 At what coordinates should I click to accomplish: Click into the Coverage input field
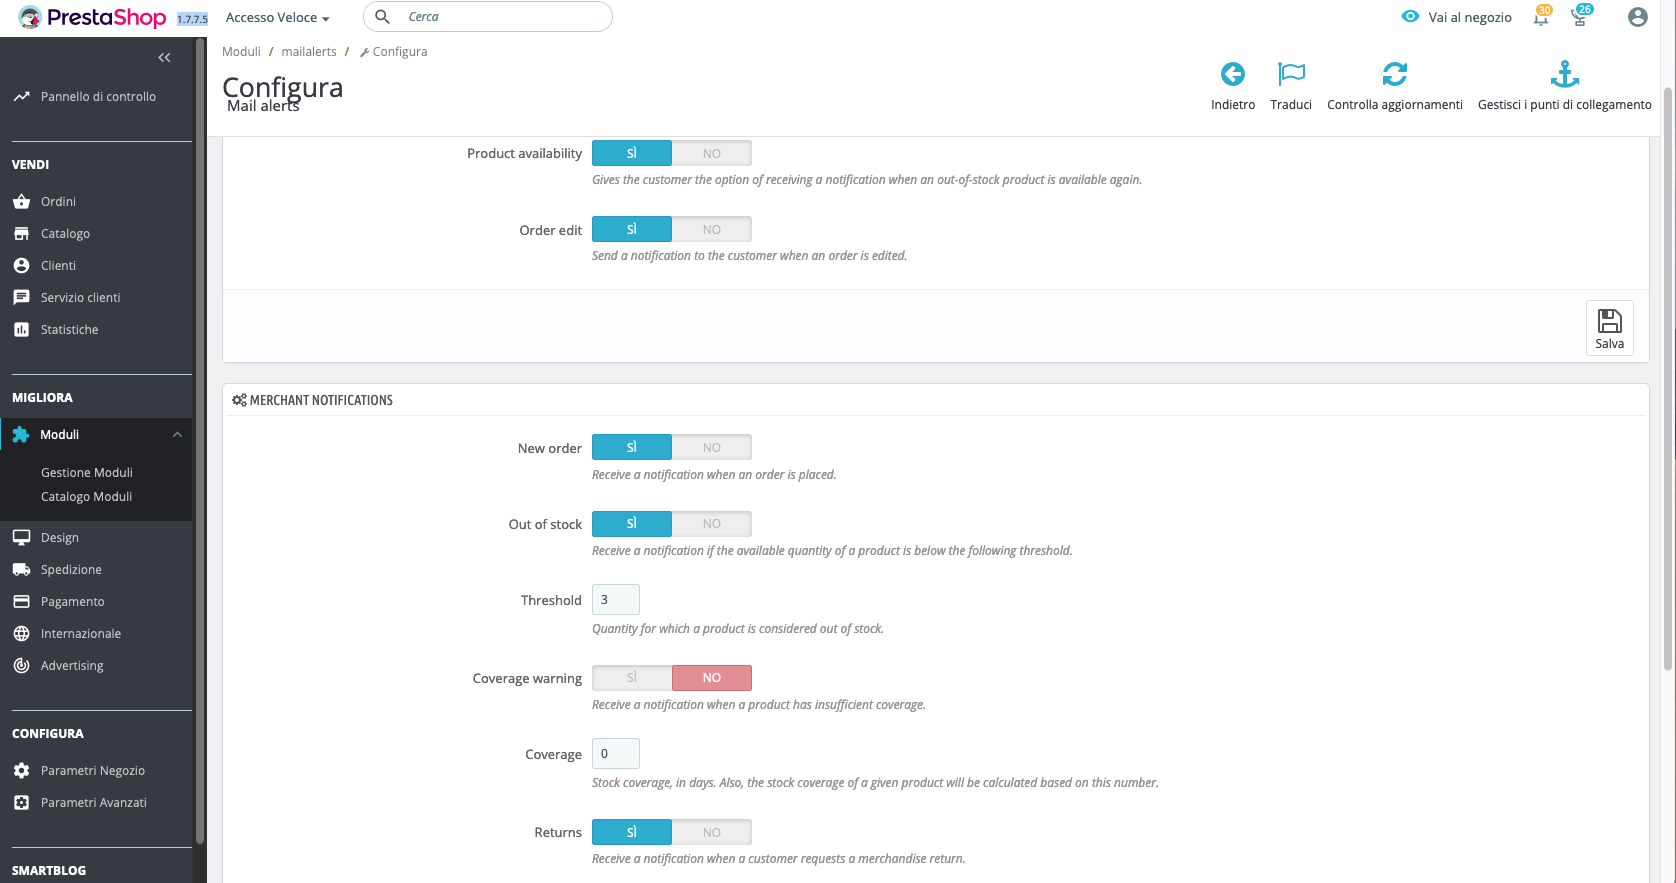coord(615,754)
